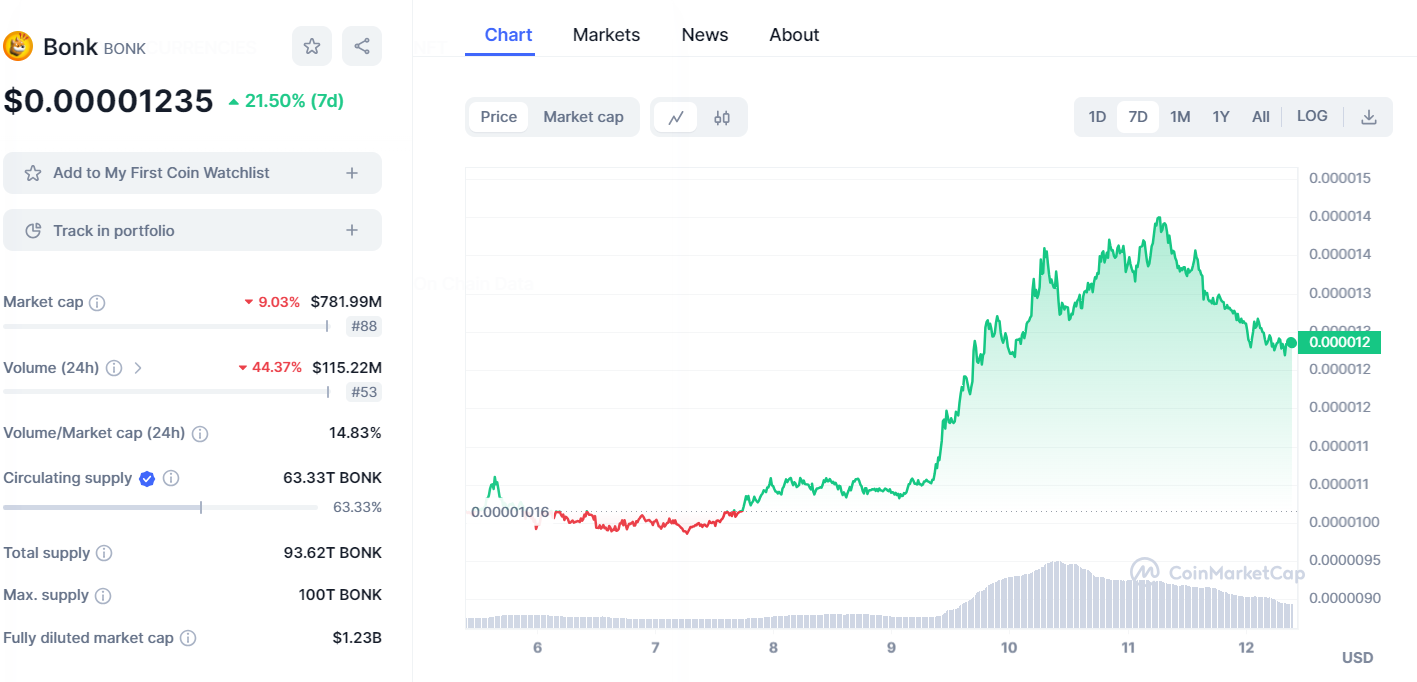This screenshot has width=1417, height=682.
Task: Set chart range to 1M
Action: pos(1180,117)
